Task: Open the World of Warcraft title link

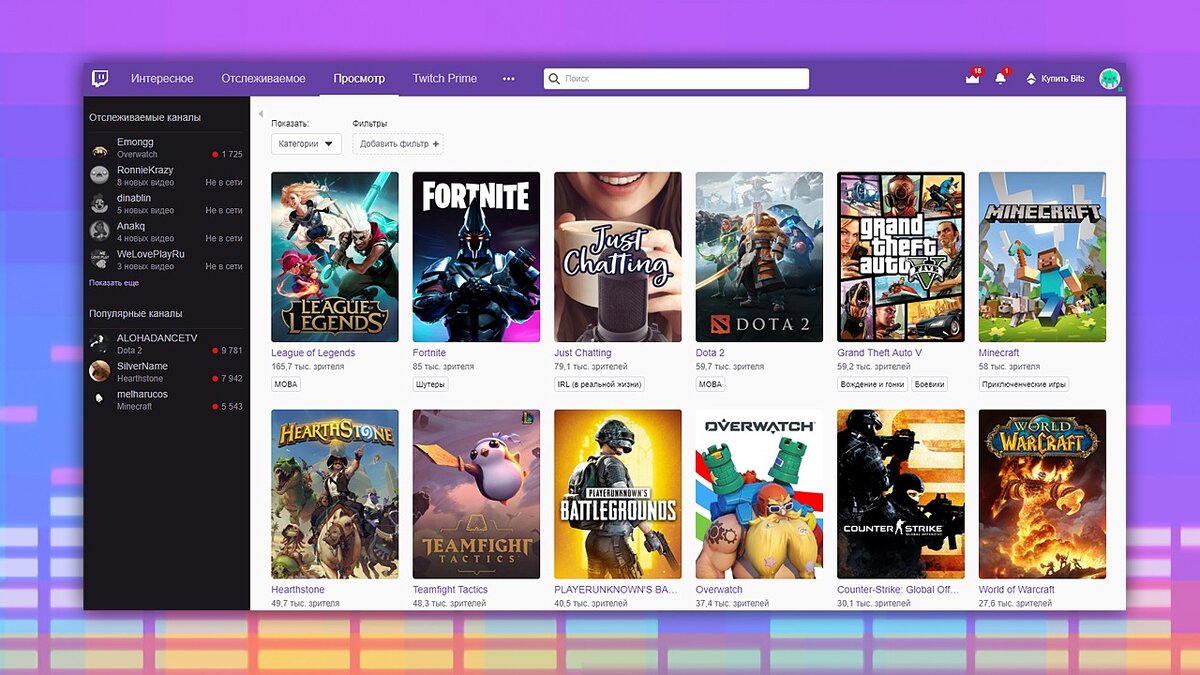Action: coord(1017,590)
